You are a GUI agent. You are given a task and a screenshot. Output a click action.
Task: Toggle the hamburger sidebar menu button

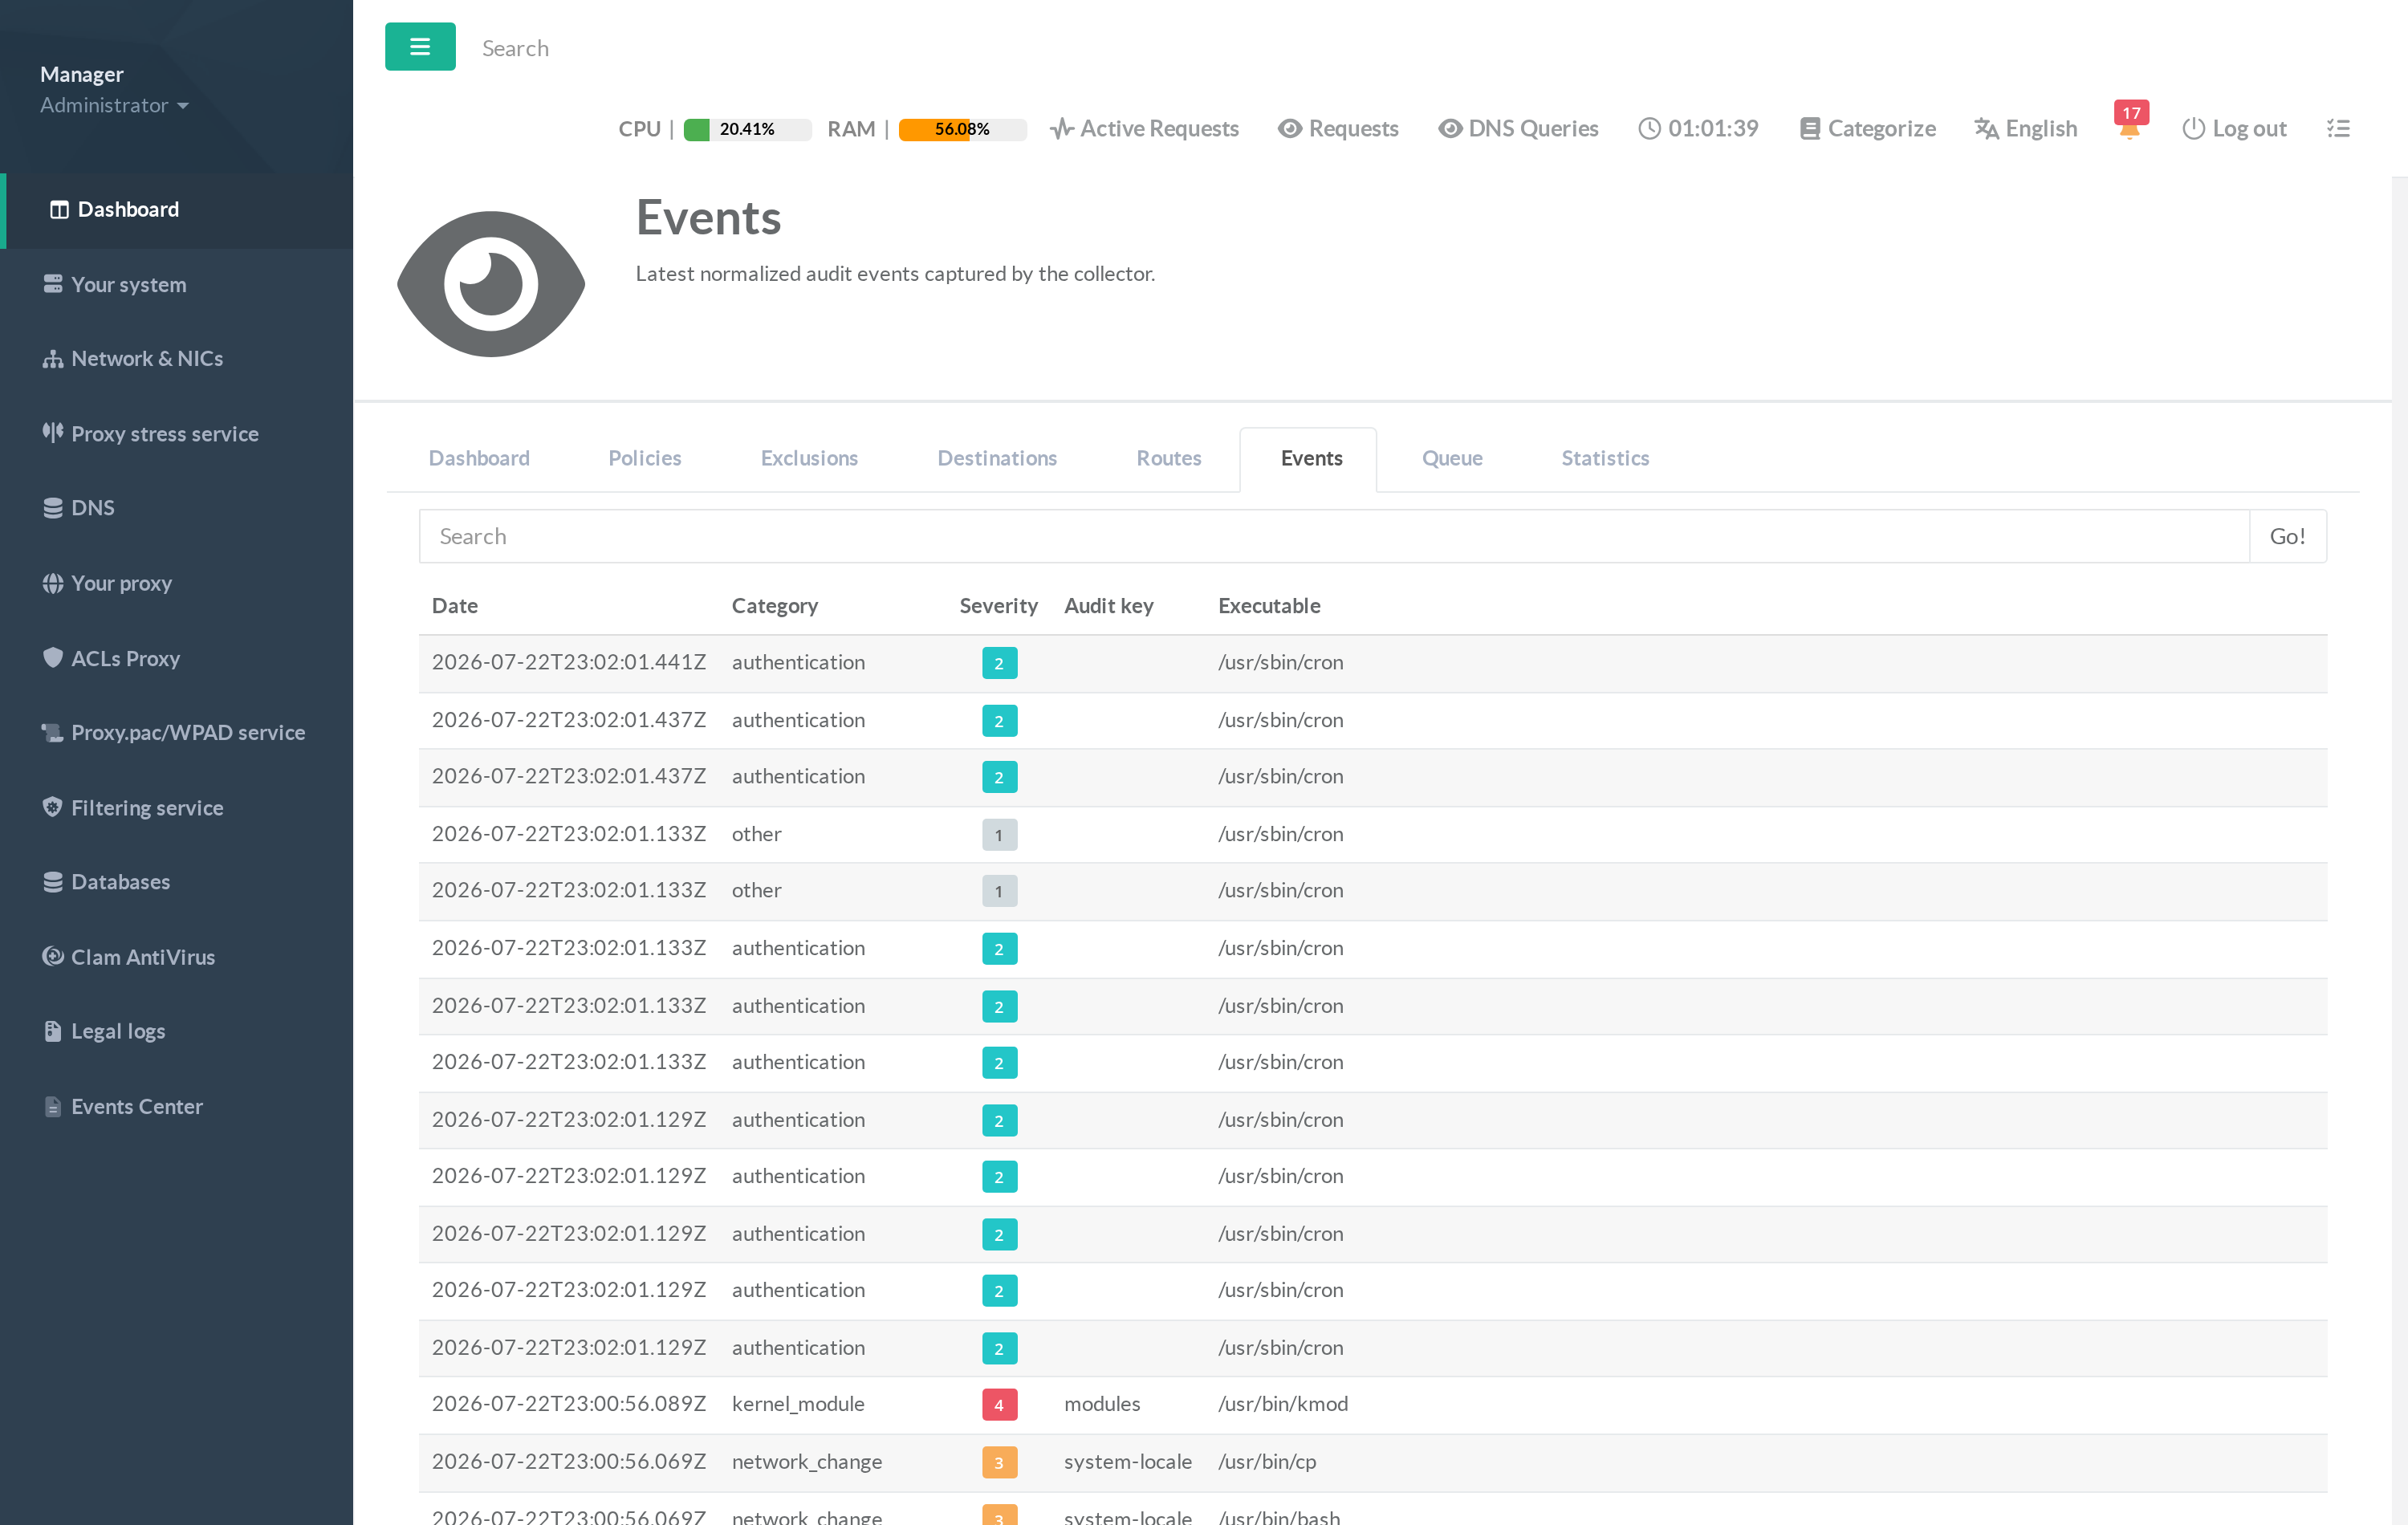[420, 47]
